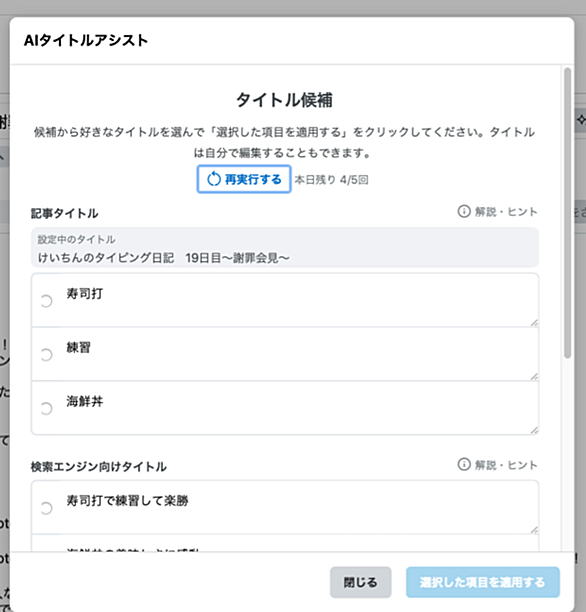Click inside the 寿司打で練習して楽勝 text area

pyautogui.click(x=298, y=507)
